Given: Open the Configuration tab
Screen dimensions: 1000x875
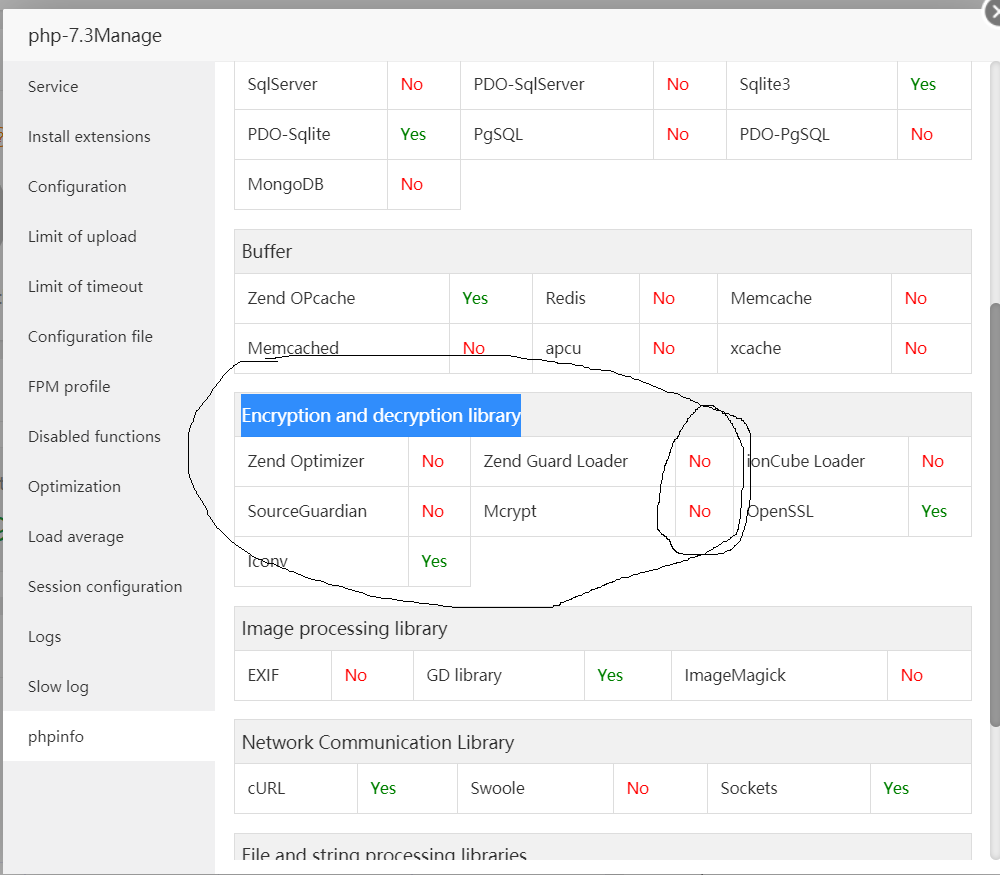Looking at the screenshot, I should click(77, 187).
